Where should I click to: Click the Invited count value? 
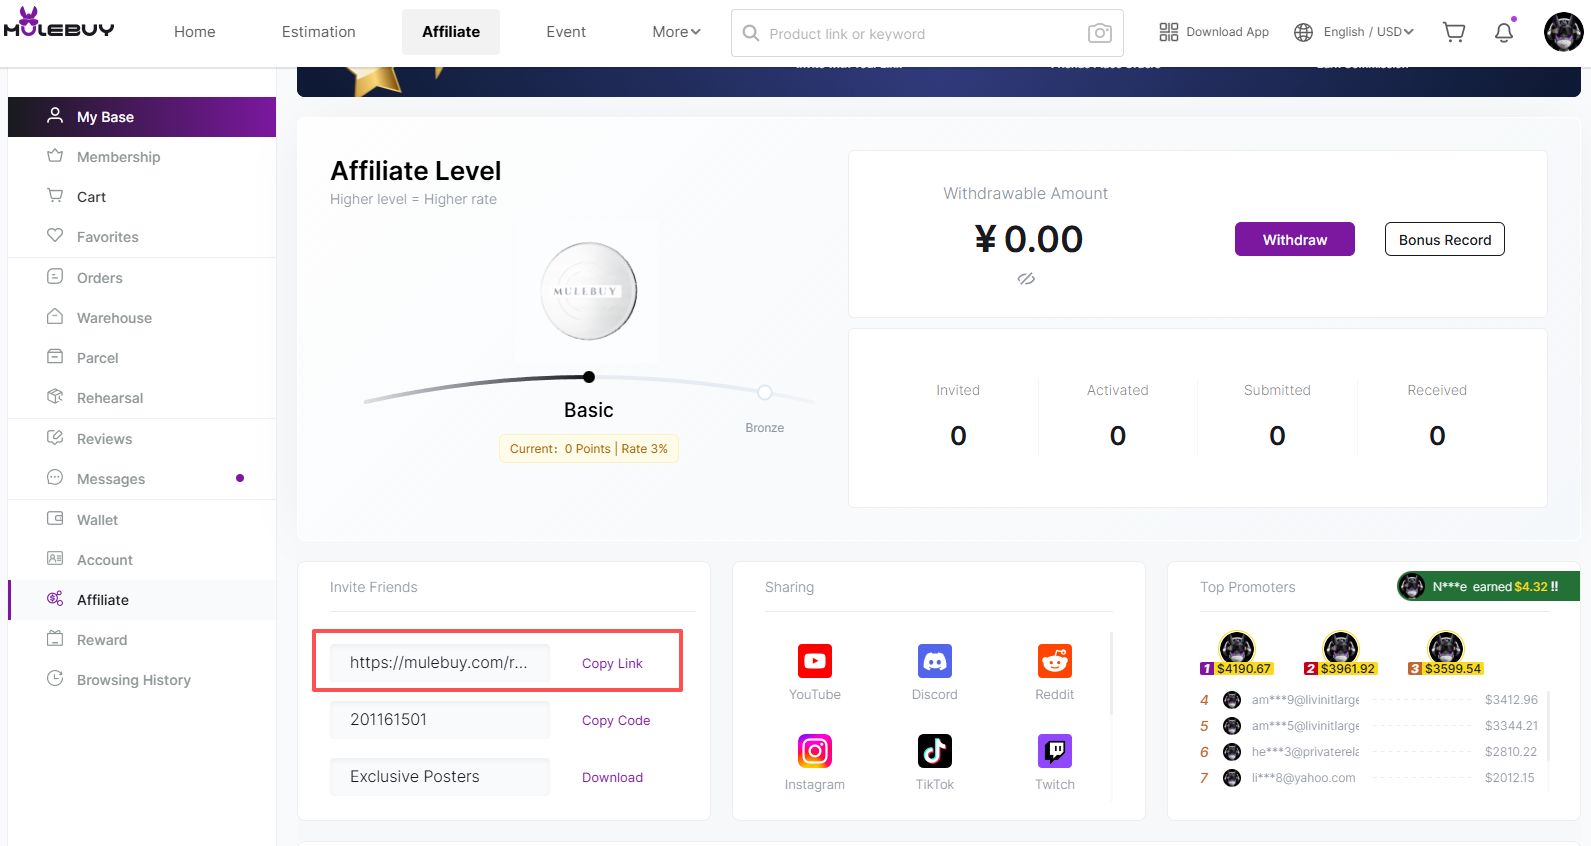point(958,435)
